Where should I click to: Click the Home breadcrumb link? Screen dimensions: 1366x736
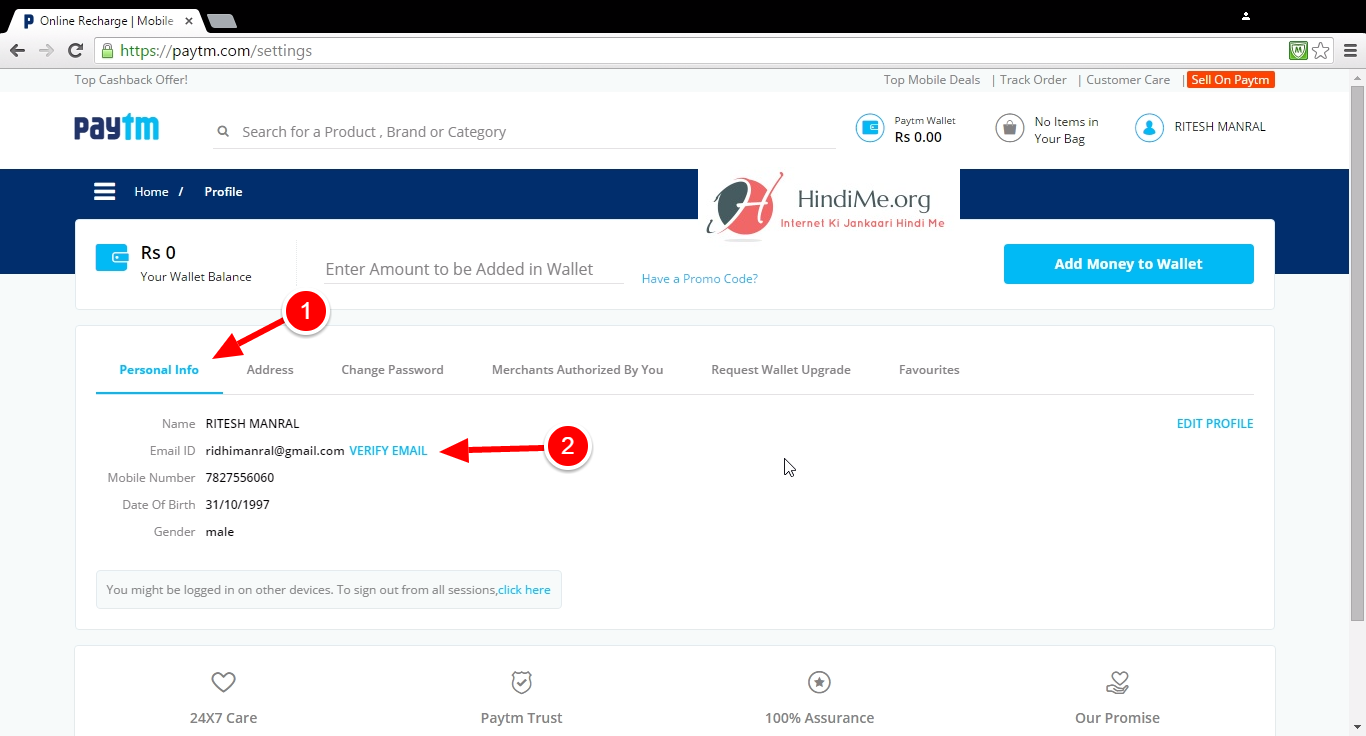point(151,192)
